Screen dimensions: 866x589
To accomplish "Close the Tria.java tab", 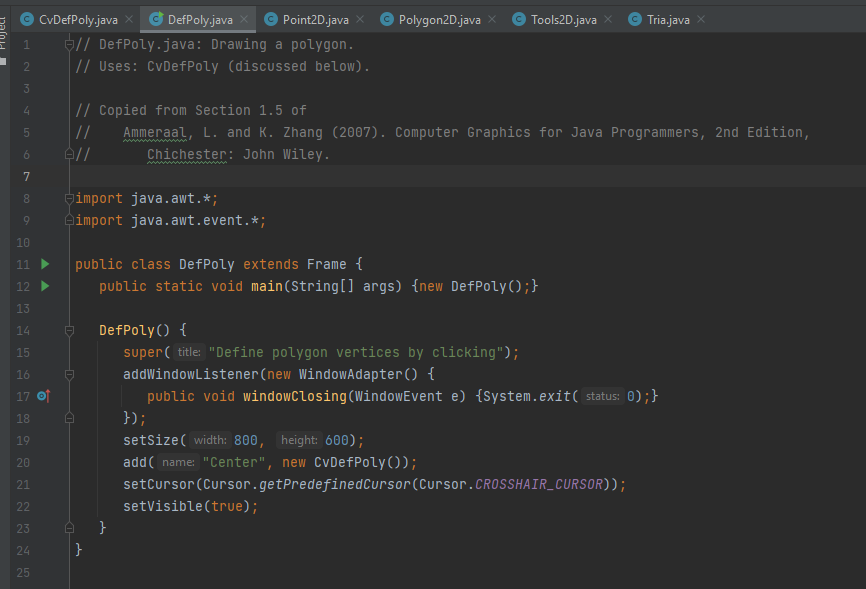I will pyautogui.click(x=701, y=19).
